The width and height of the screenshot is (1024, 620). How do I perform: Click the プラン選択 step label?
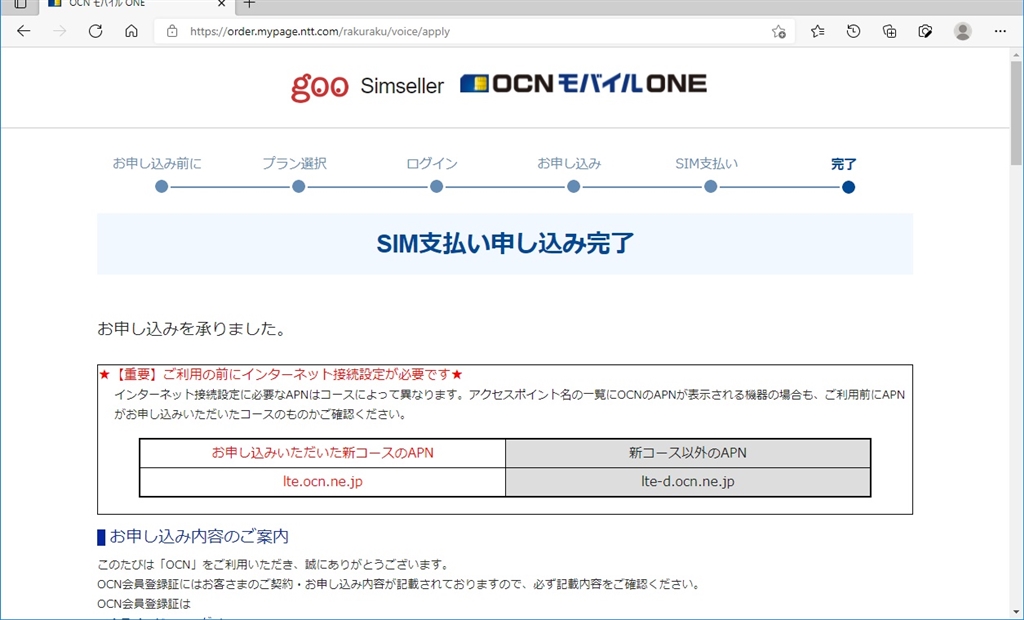[295, 163]
